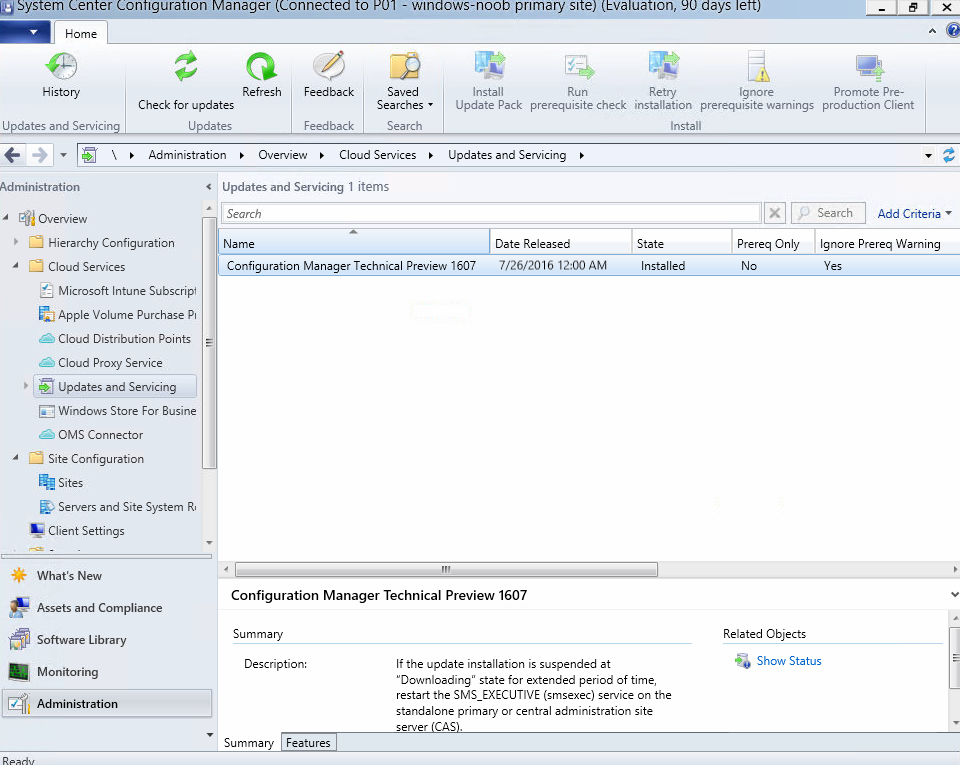Select Ignore prerequisite warnings icon
This screenshot has width=960, height=765.
tap(757, 66)
